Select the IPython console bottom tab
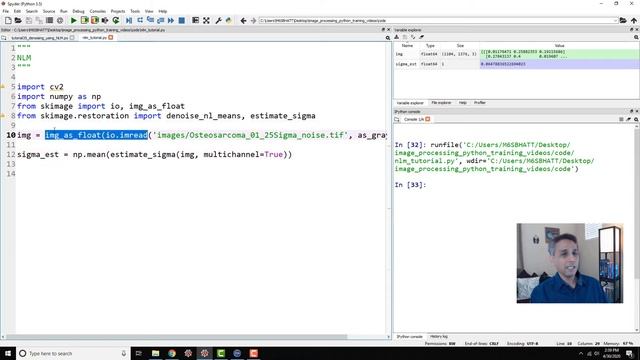Image resolution: width=640 pixels, height=360 pixels. click(410, 336)
